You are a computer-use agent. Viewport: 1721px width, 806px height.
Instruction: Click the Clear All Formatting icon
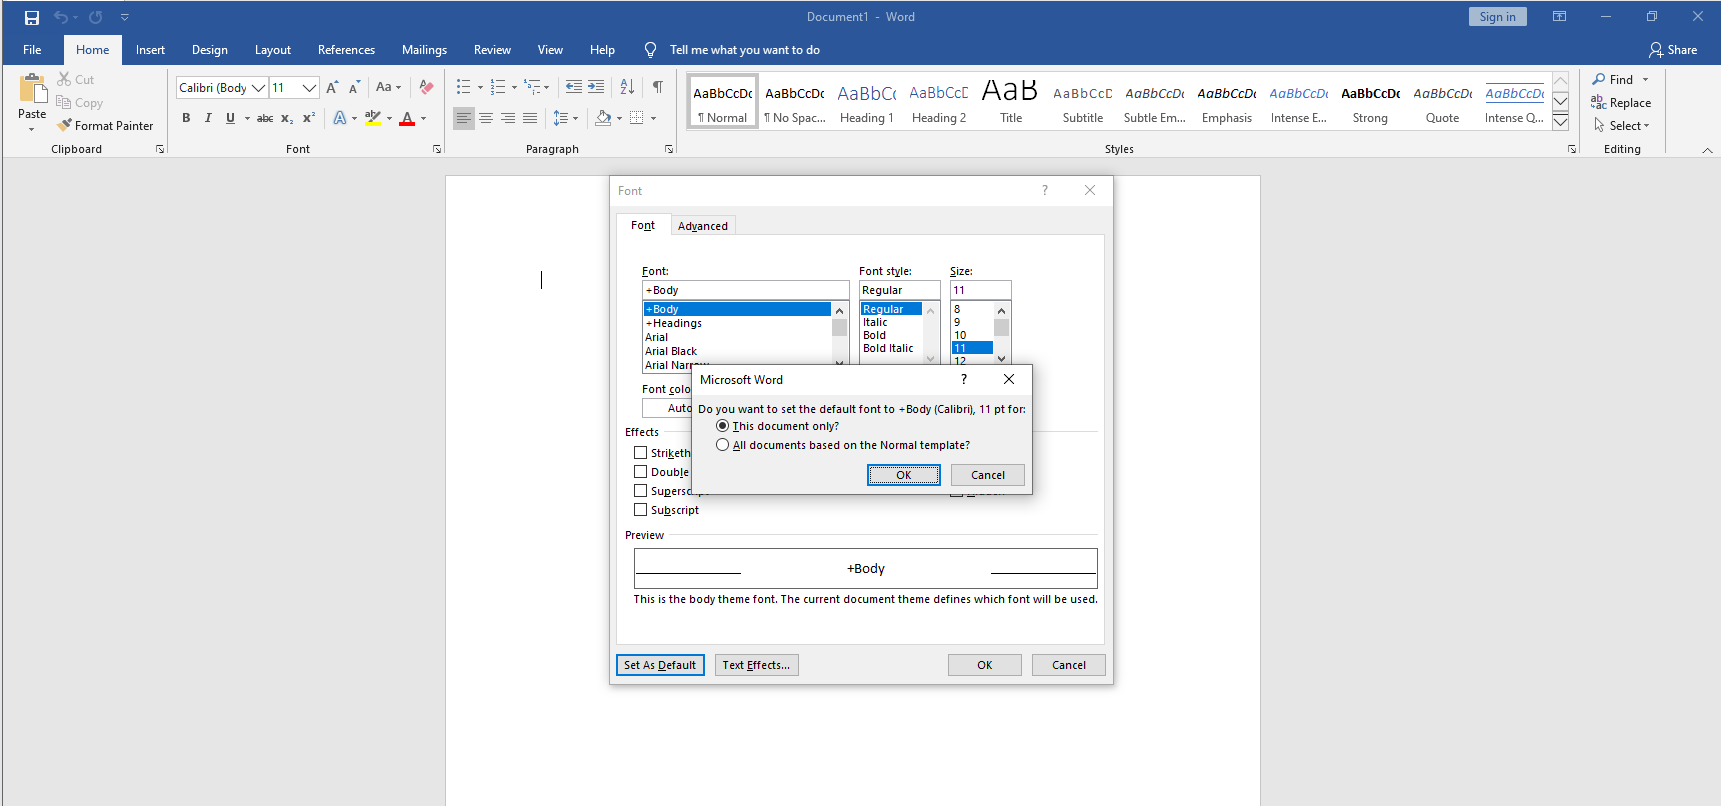tap(427, 87)
